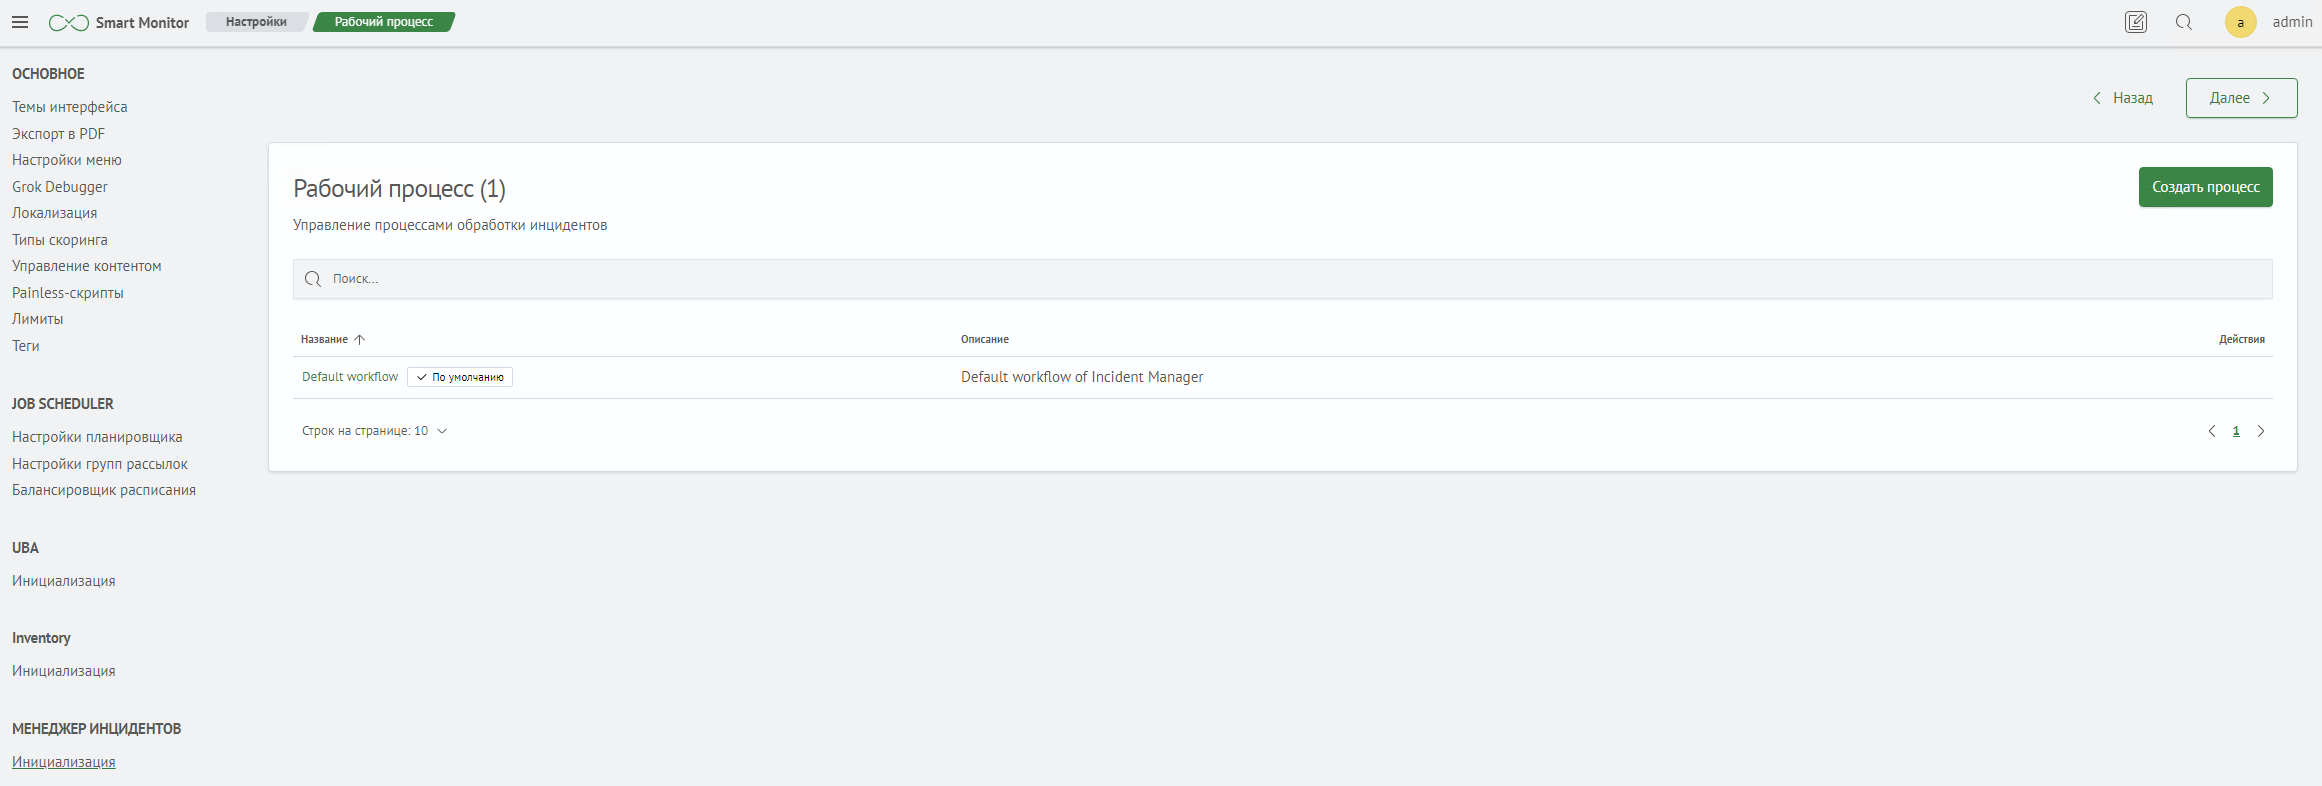Viewport: 2322px width, 786px height.
Task: Open the notes edit icon in header
Action: click(x=2136, y=22)
